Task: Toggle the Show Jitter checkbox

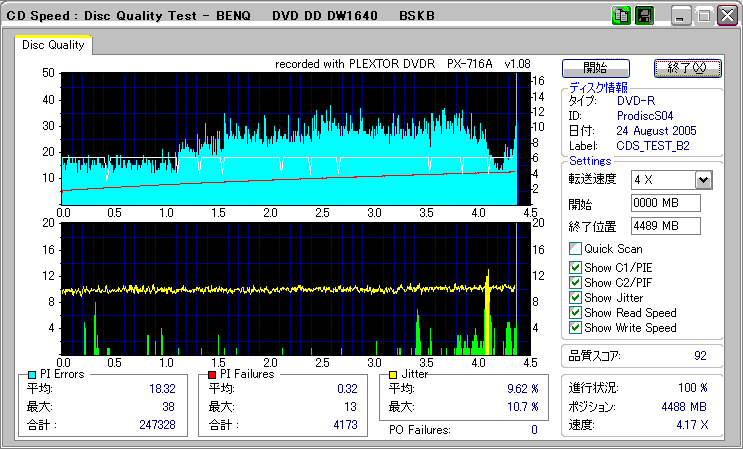Action: tap(575, 297)
